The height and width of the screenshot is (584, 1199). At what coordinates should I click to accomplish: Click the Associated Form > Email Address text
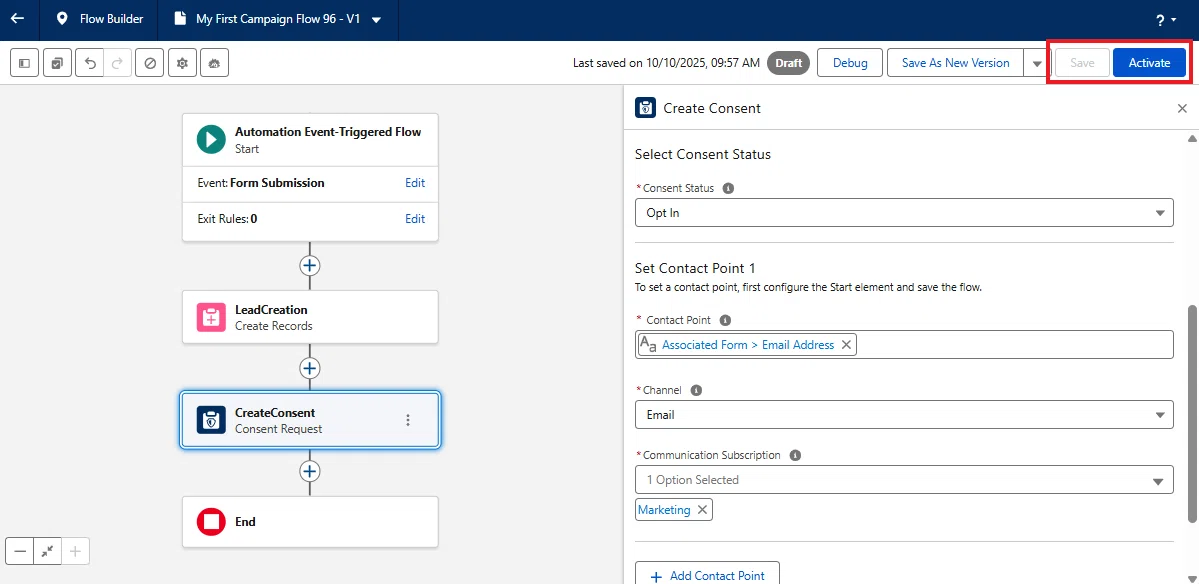coord(748,345)
